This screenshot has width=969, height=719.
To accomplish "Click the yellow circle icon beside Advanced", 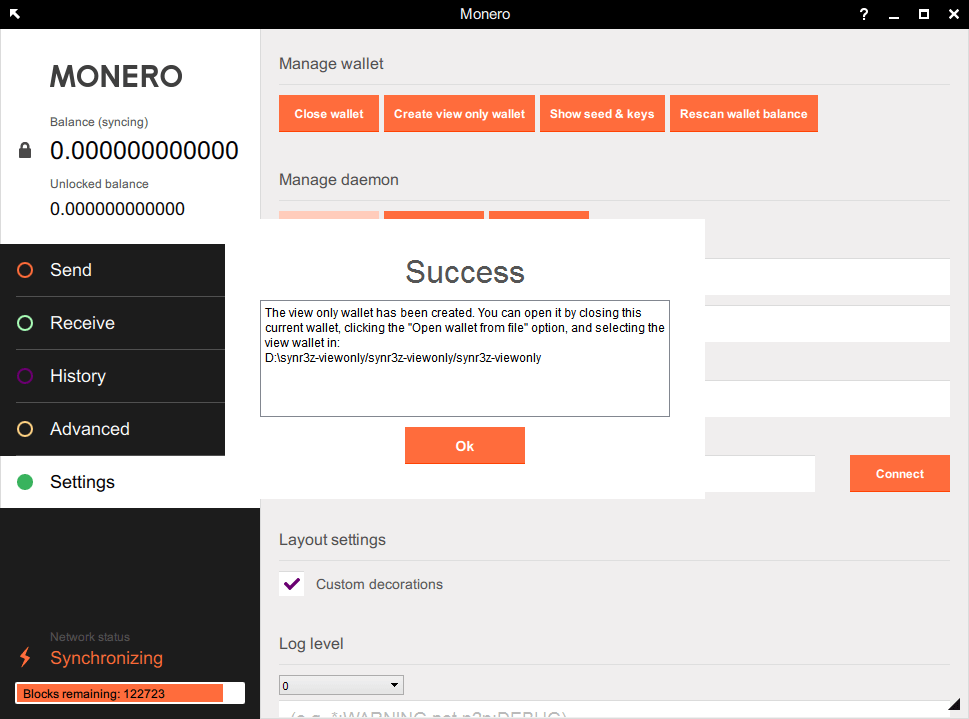I will [25, 429].
